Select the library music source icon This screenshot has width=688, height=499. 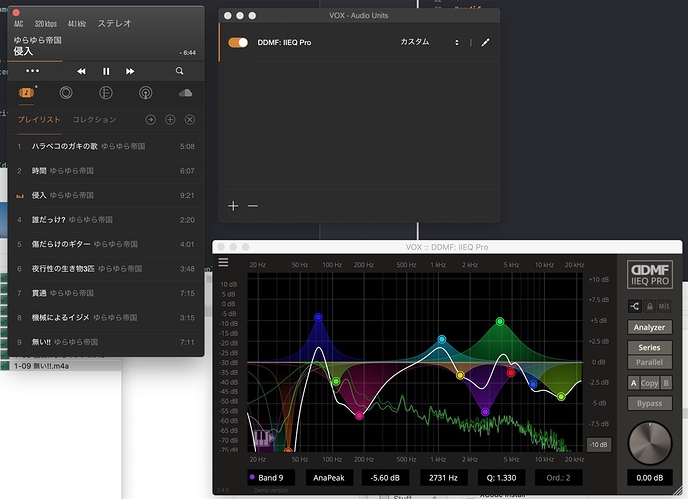pos(27,93)
